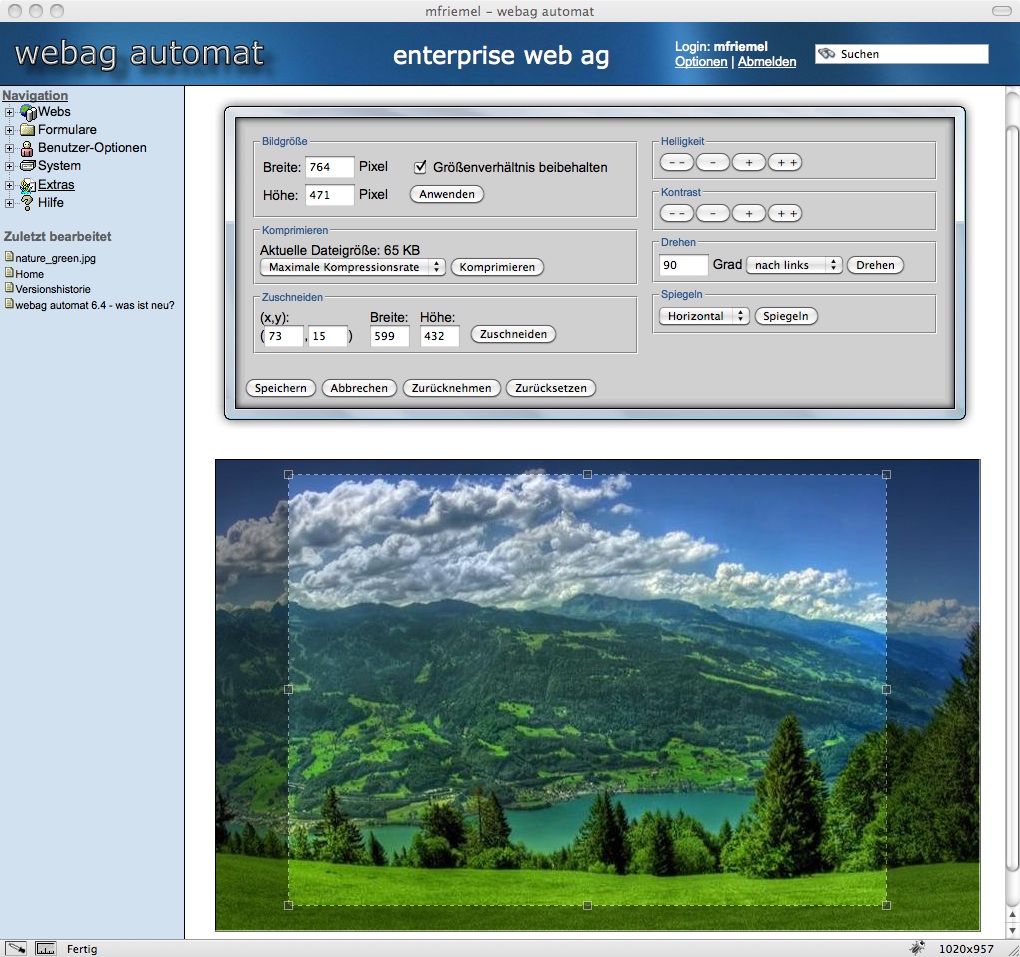Viewport: 1020px width, 957px height.
Task: Click the nature_green.jpg file icon
Action: click(9, 258)
